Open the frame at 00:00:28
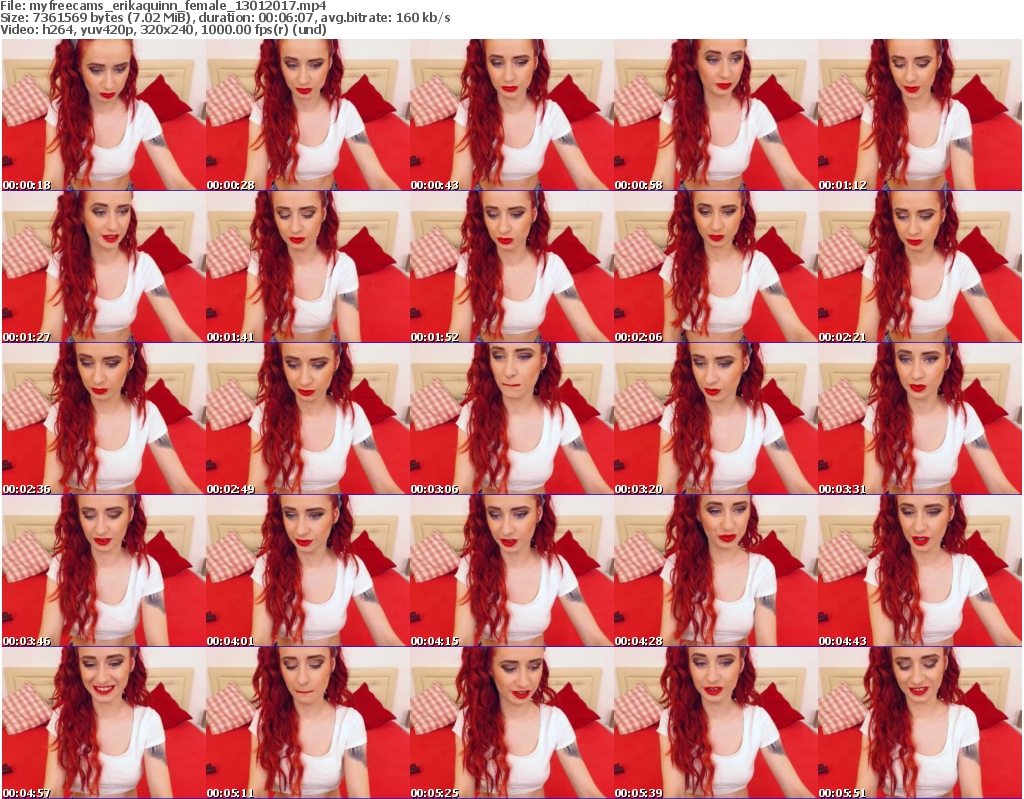 click(308, 114)
